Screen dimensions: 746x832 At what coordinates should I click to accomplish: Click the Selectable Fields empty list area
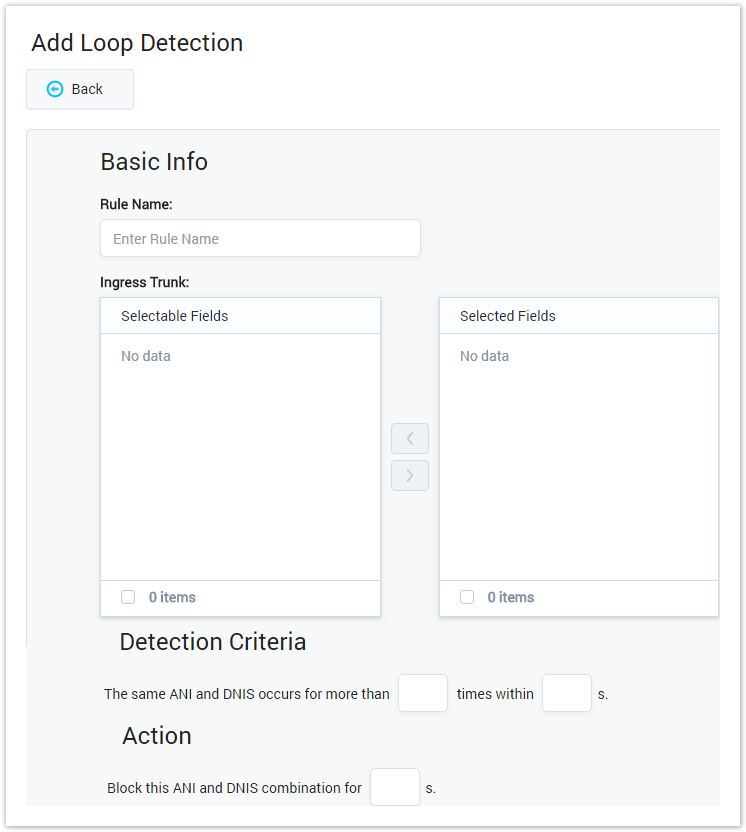tap(240, 460)
